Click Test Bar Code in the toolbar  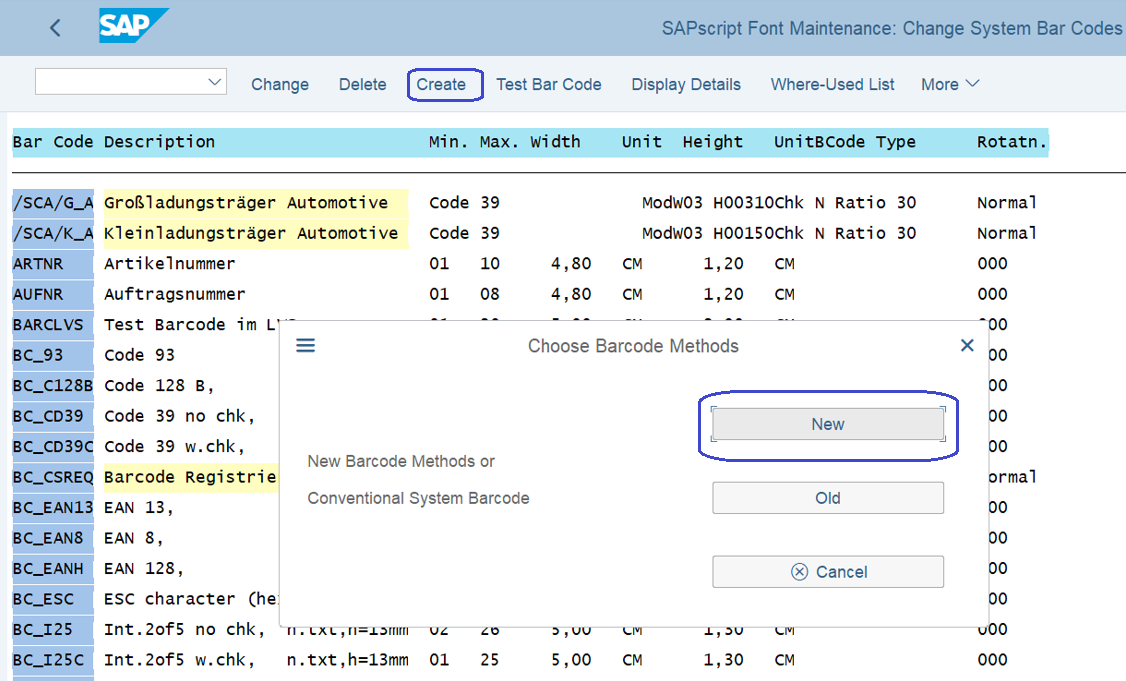click(x=548, y=85)
